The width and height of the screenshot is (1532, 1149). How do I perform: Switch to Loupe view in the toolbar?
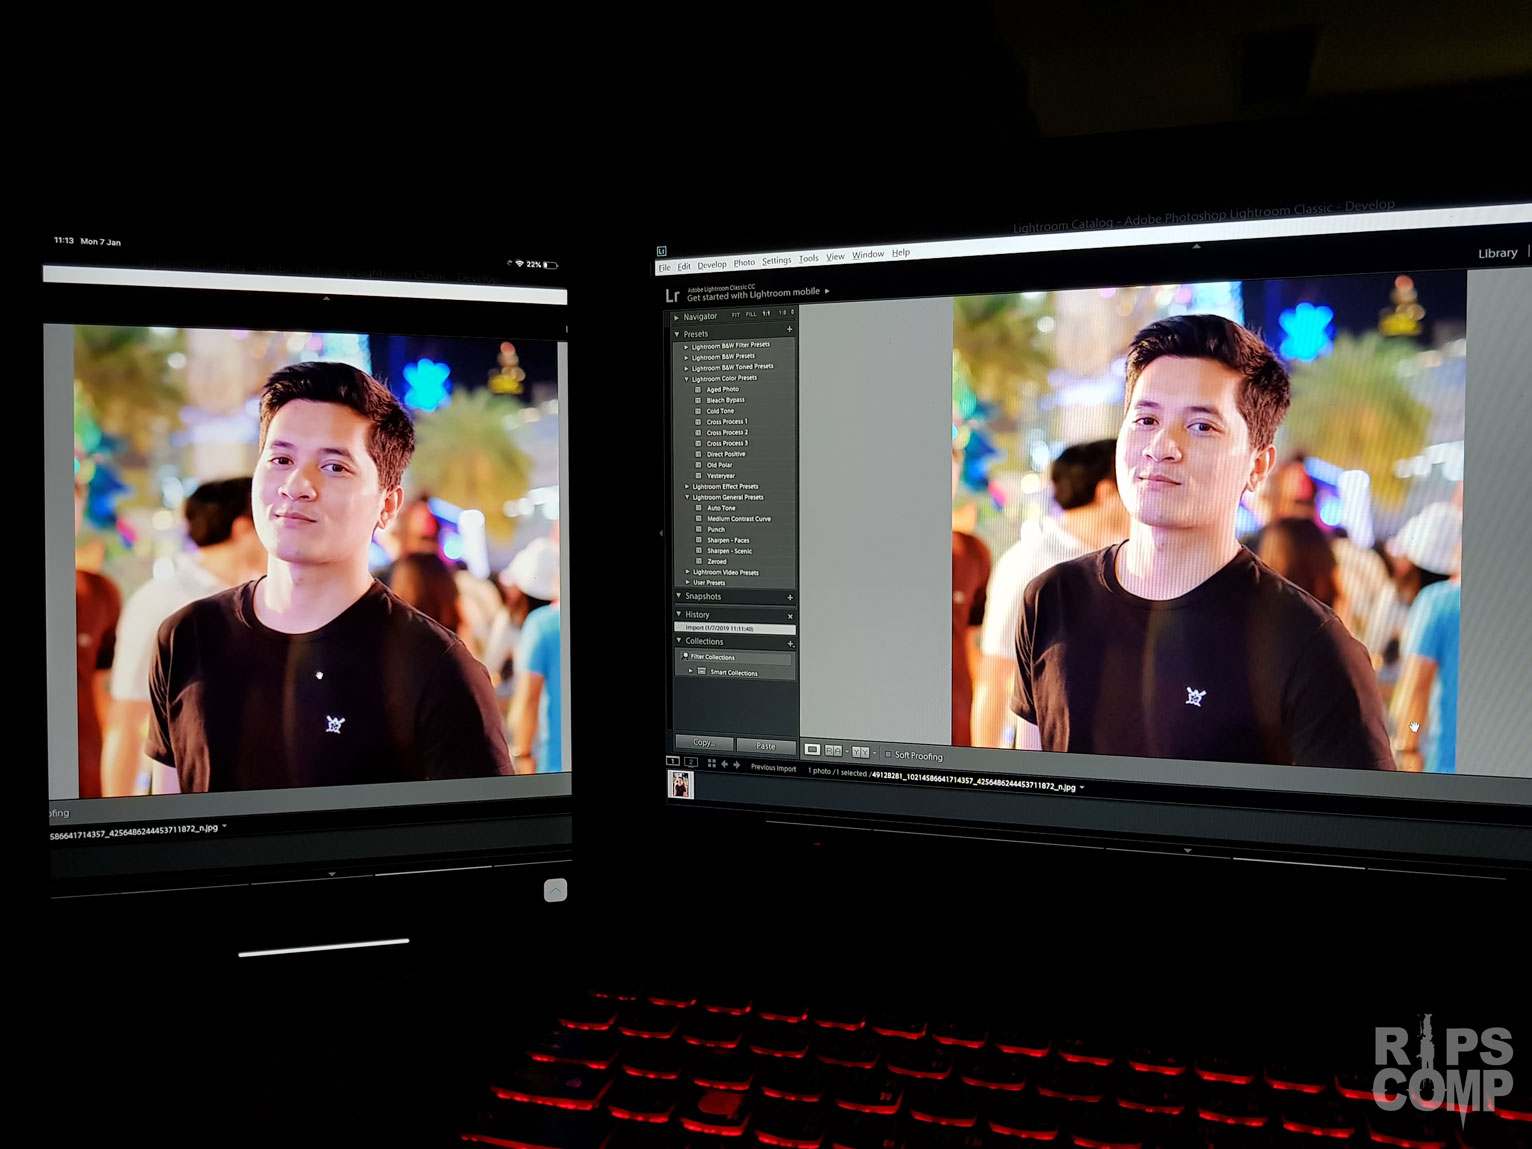click(x=813, y=749)
